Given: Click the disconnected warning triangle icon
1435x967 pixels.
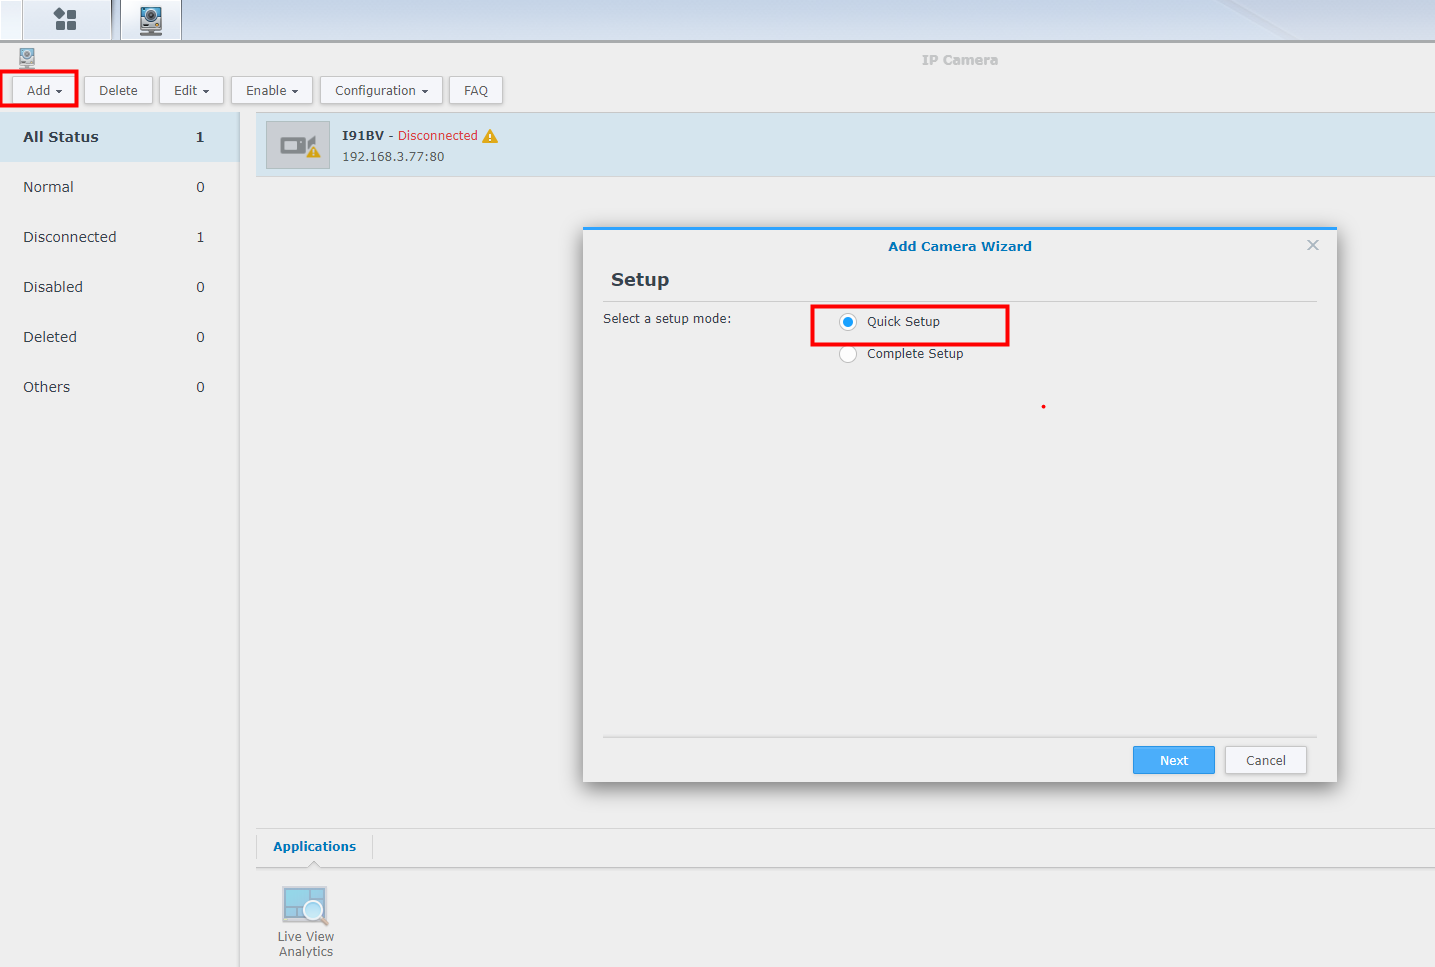Looking at the screenshot, I should point(490,136).
